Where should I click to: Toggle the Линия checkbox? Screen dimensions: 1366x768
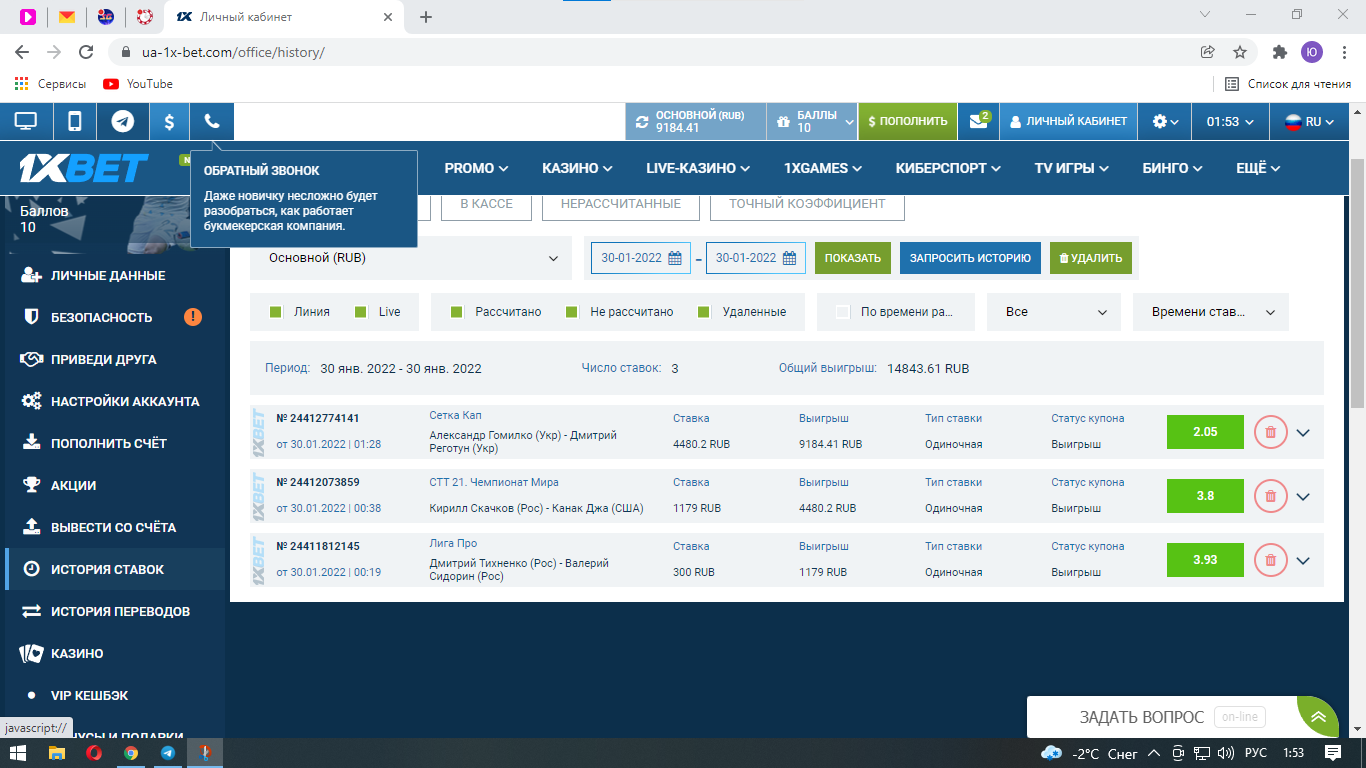[276, 312]
